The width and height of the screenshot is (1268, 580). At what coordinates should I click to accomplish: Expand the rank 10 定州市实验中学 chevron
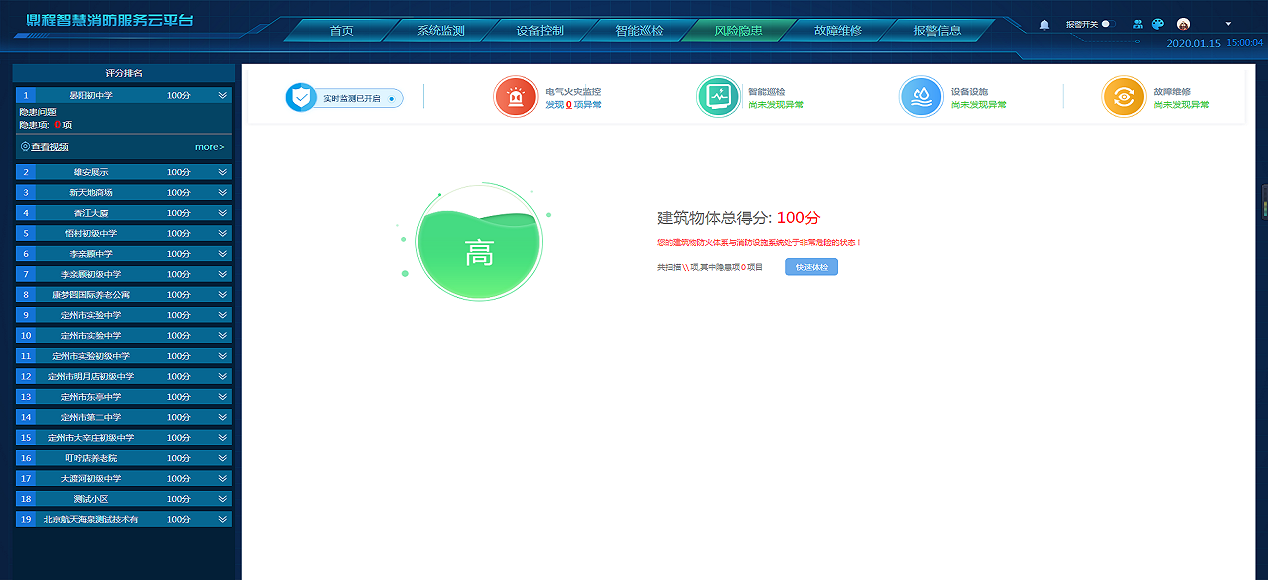[223, 335]
